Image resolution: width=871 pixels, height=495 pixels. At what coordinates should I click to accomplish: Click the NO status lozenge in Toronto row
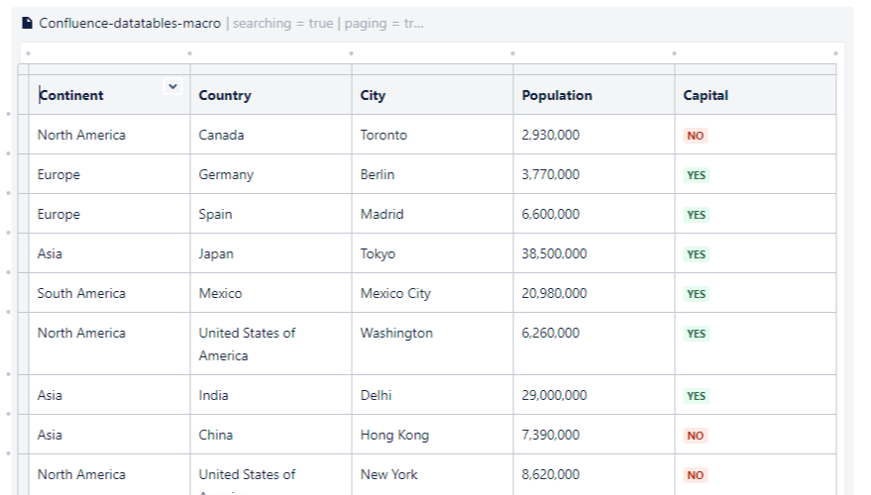tap(695, 136)
